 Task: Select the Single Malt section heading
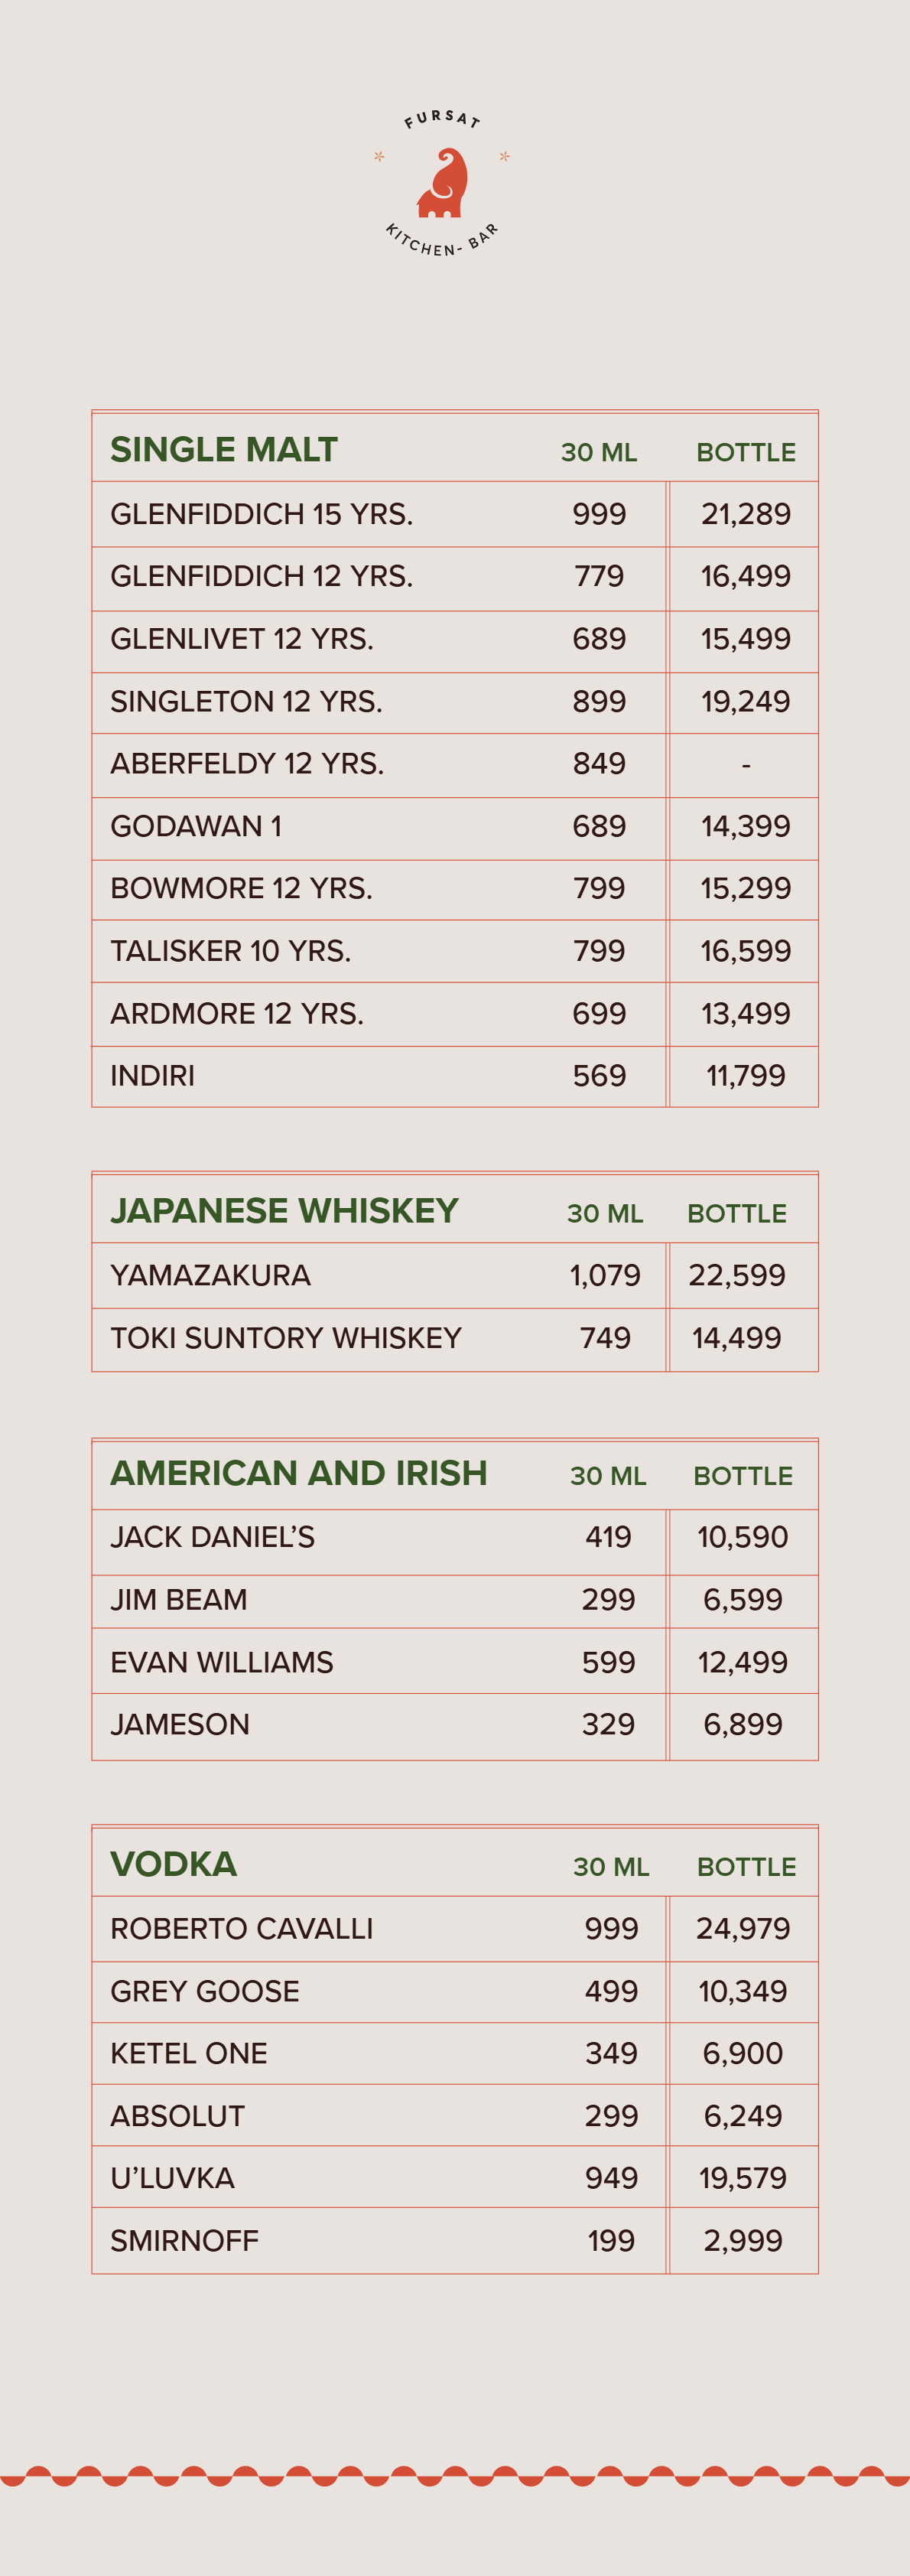(x=224, y=450)
